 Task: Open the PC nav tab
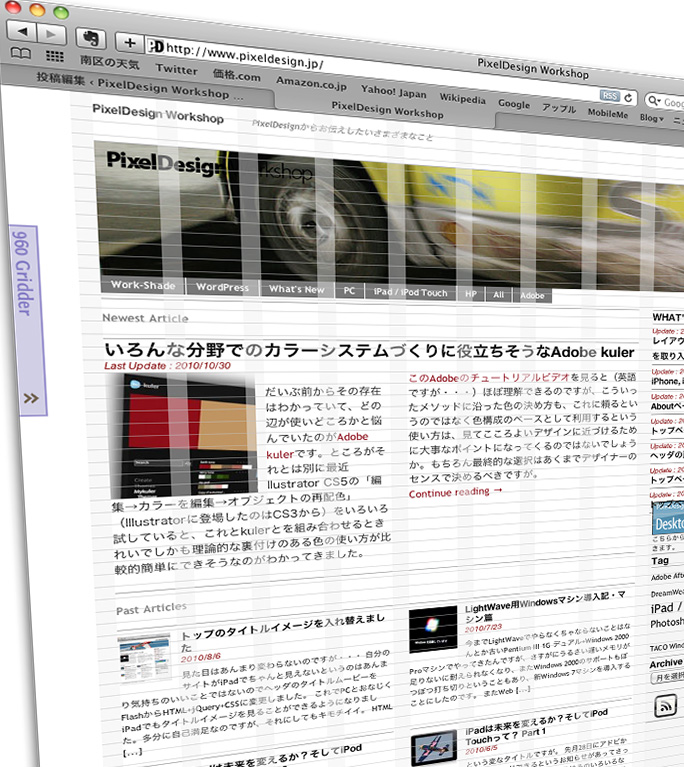(x=349, y=291)
